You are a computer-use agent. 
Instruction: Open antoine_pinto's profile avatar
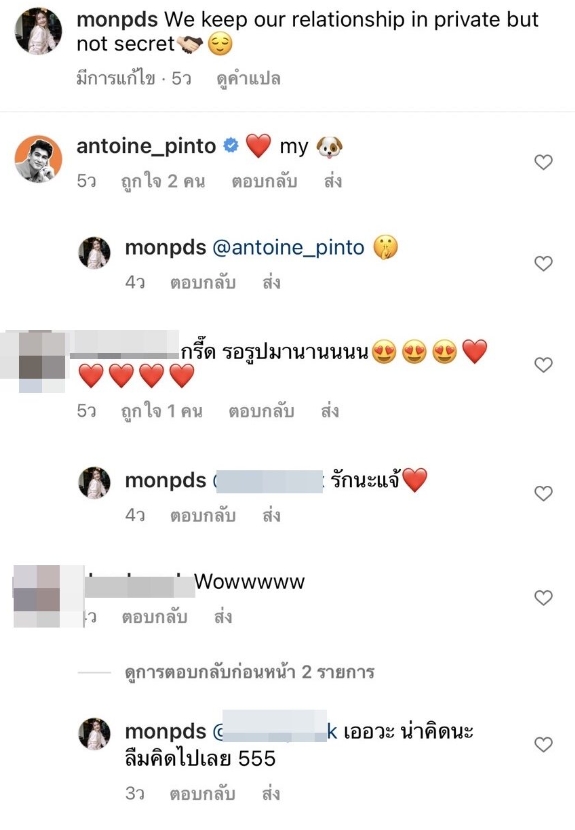pos(38,159)
